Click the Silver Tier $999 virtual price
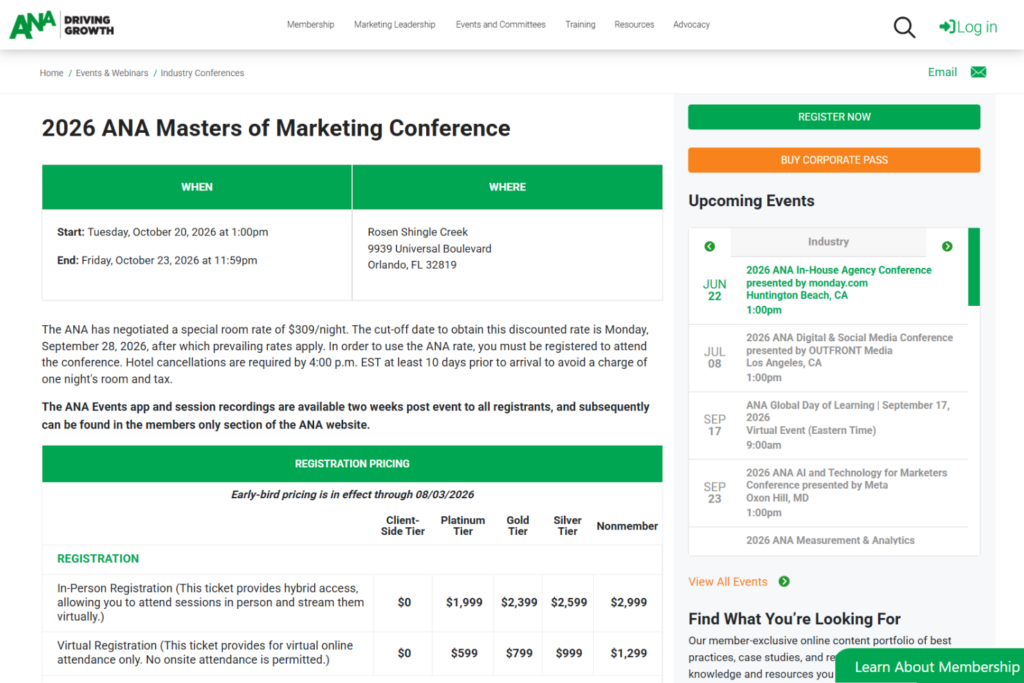This screenshot has height=683, width=1024. tap(568, 653)
